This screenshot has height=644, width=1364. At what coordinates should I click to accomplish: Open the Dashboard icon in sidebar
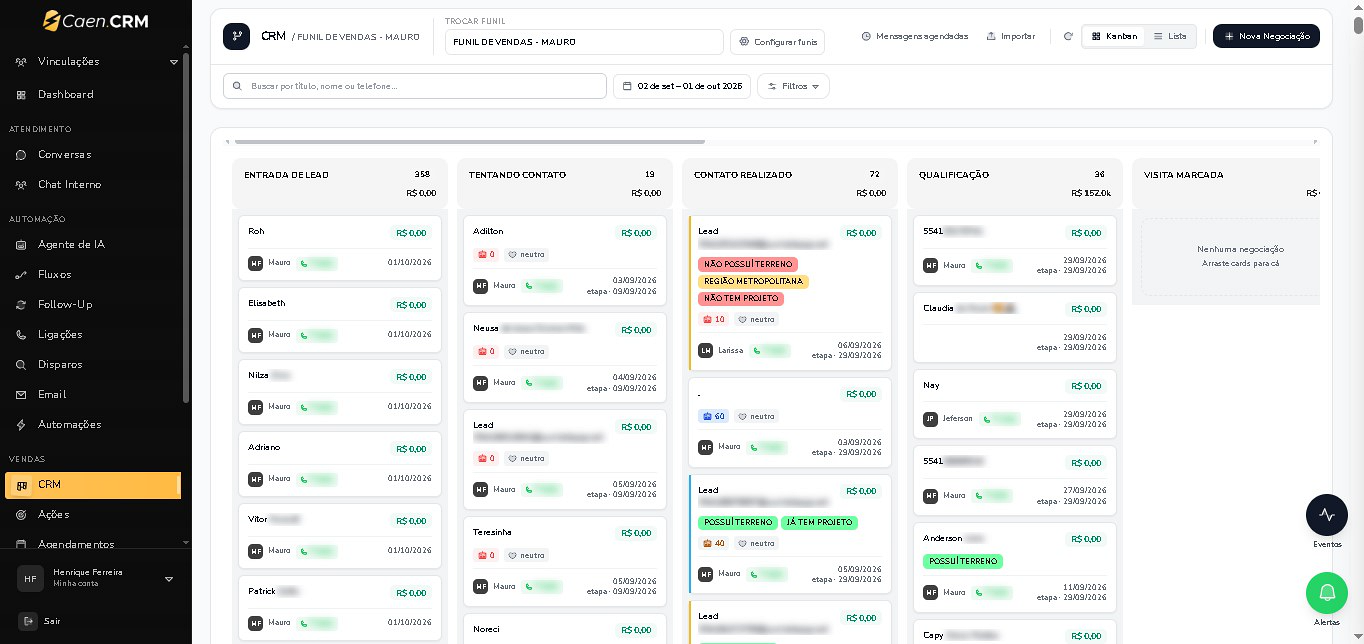pos(21,95)
